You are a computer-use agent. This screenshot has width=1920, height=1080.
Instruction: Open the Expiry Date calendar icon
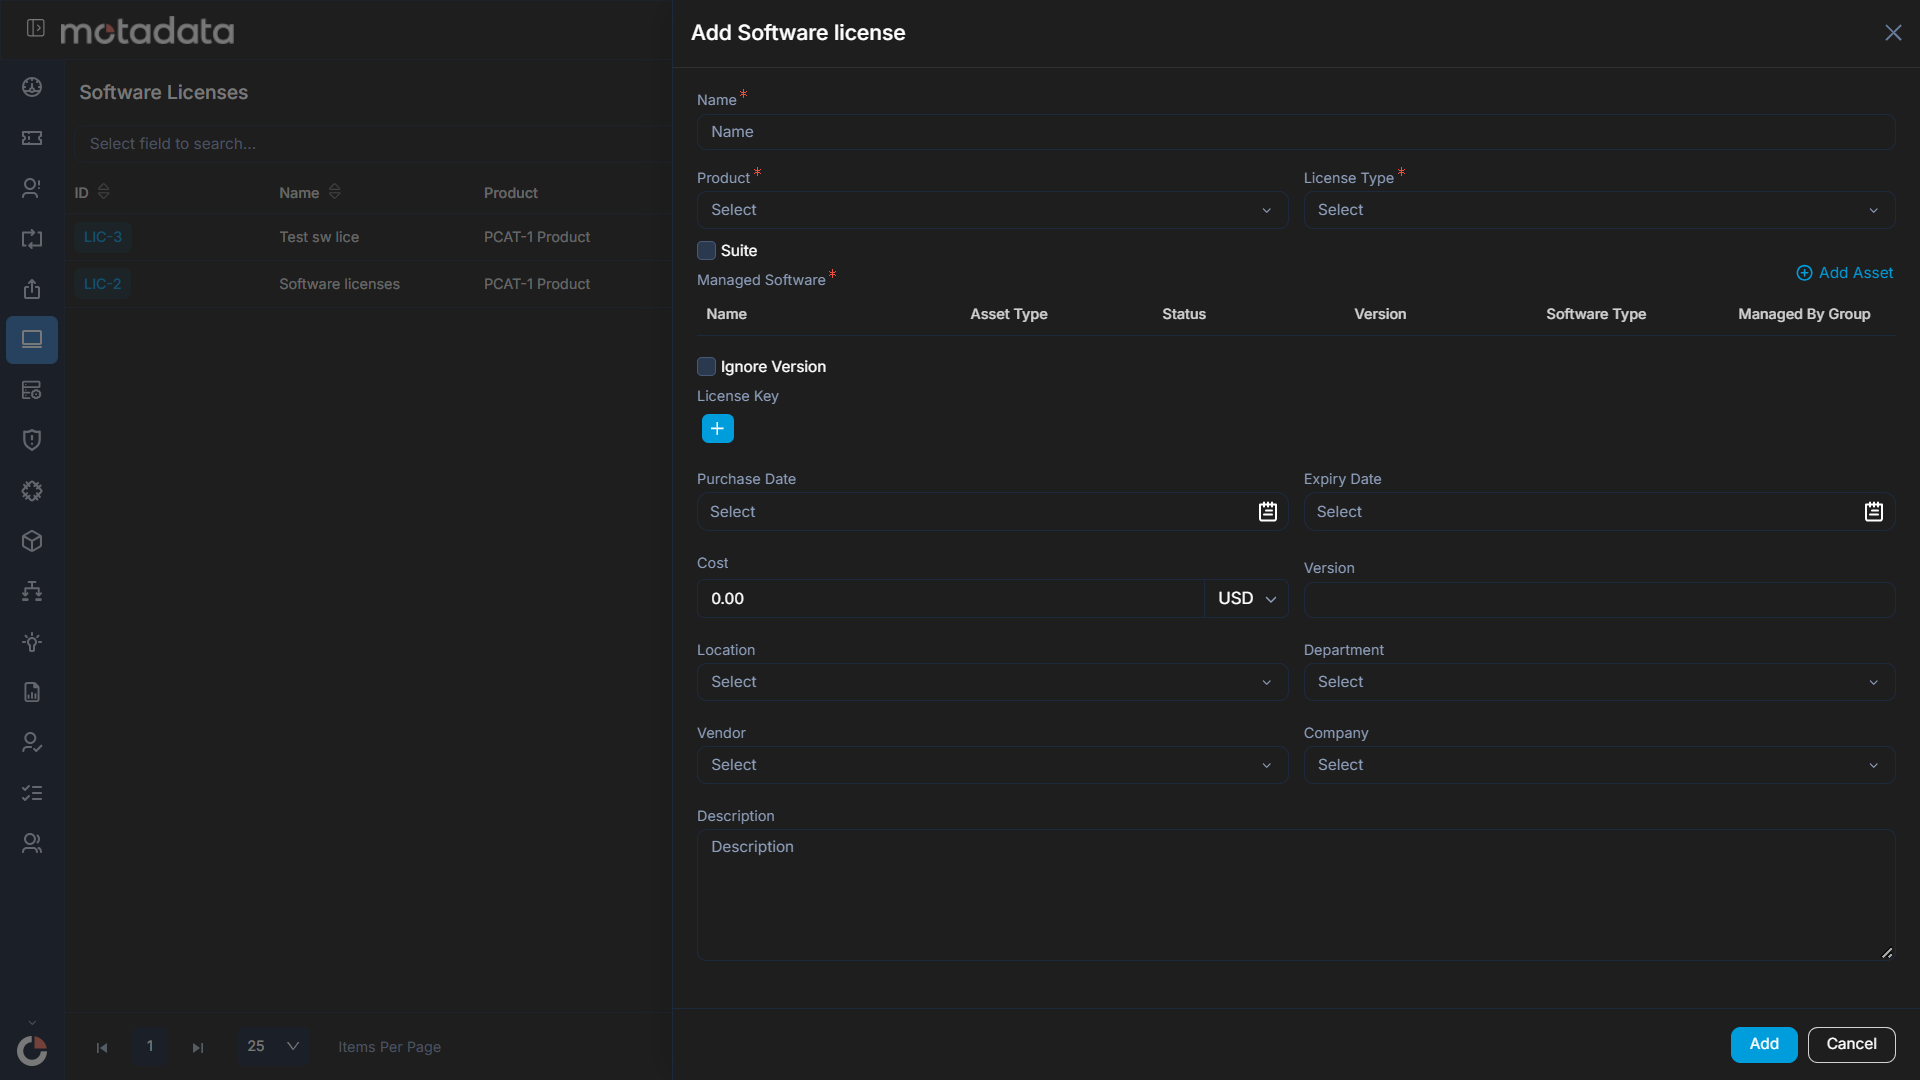[1873, 512]
